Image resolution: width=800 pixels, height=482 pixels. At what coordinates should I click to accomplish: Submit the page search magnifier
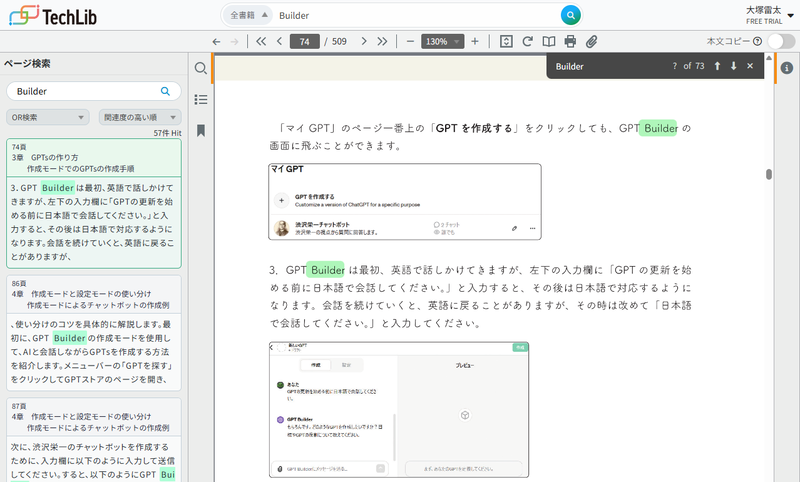[165, 91]
